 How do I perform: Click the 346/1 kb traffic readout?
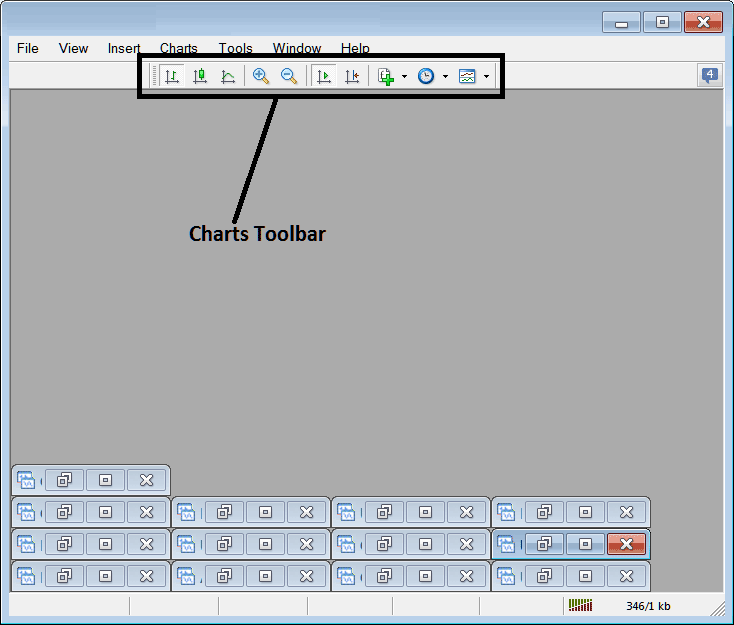pyautogui.click(x=648, y=606)
